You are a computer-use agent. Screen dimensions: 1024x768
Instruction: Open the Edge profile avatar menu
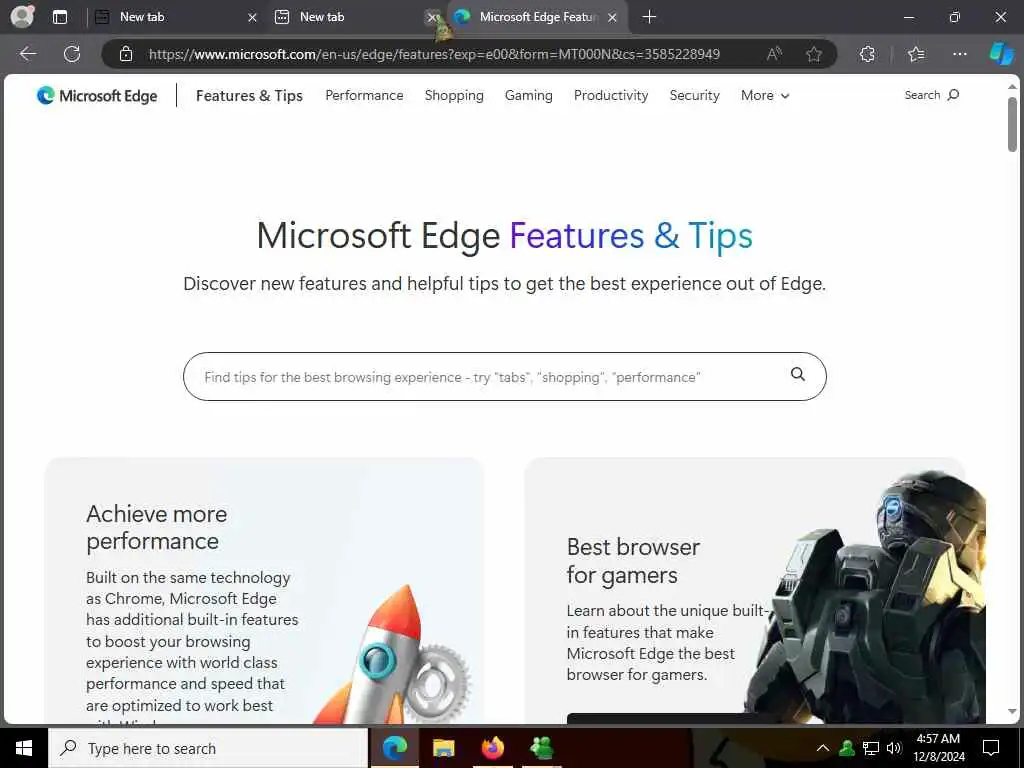pyautogui.click(x=22, y=16)
